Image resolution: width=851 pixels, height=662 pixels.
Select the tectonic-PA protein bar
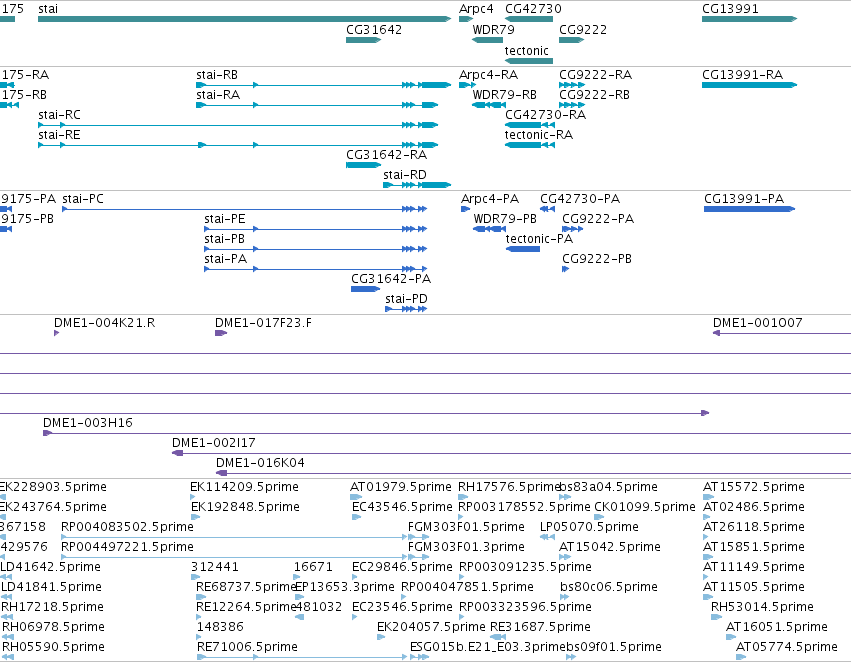click(x=523, y=250)
